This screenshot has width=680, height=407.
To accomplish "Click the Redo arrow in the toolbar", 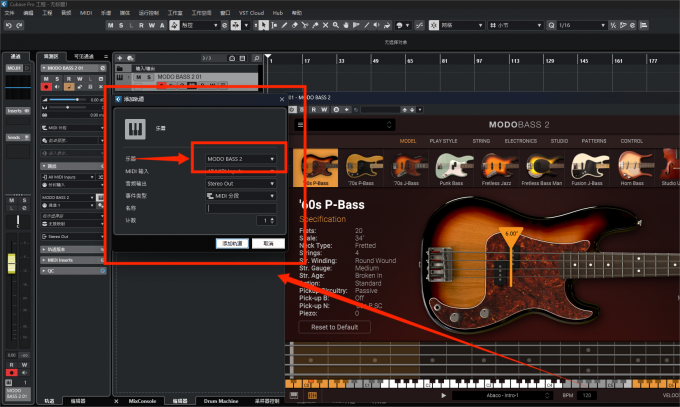I will click(19, 26).
